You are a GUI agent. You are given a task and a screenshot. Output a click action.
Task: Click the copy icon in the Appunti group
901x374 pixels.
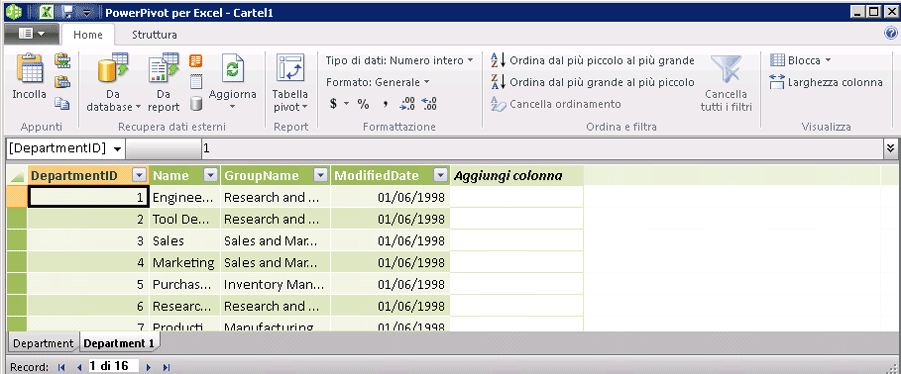click(62, 103)
